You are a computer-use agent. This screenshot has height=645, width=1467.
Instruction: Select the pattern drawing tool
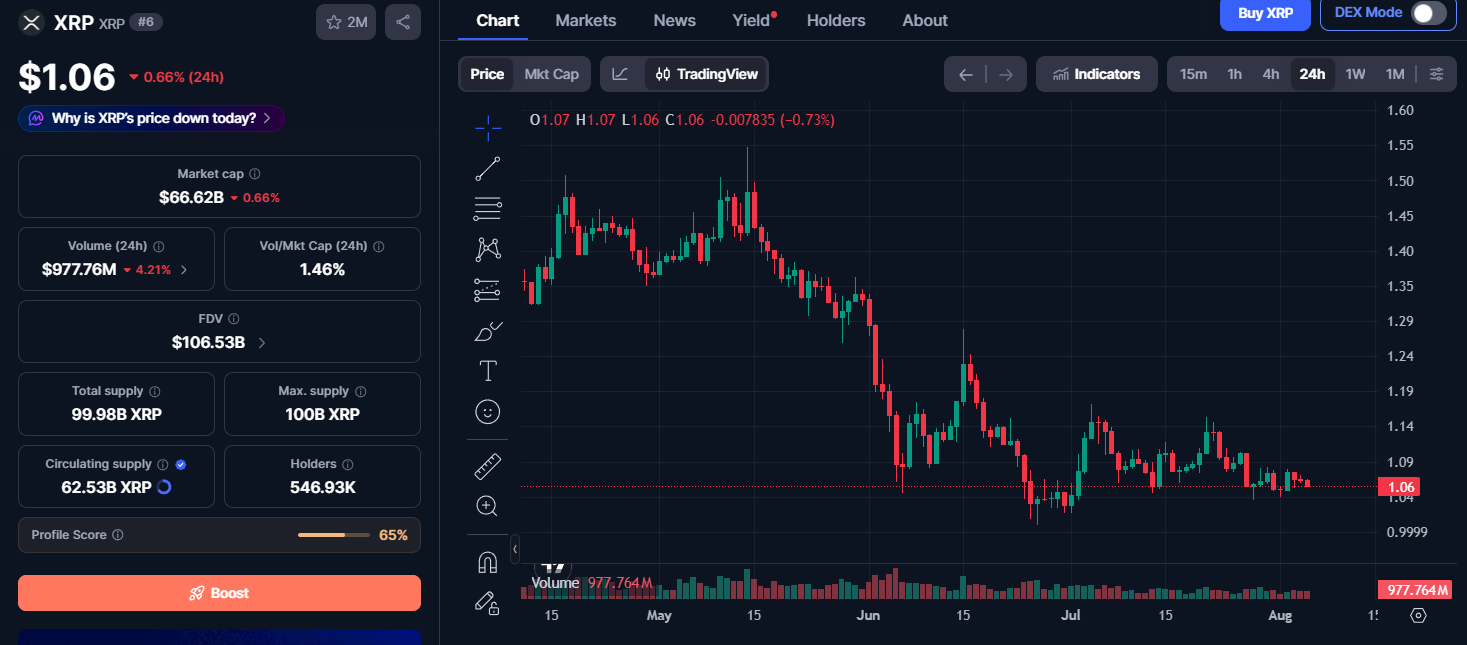[x=488, y=249]
